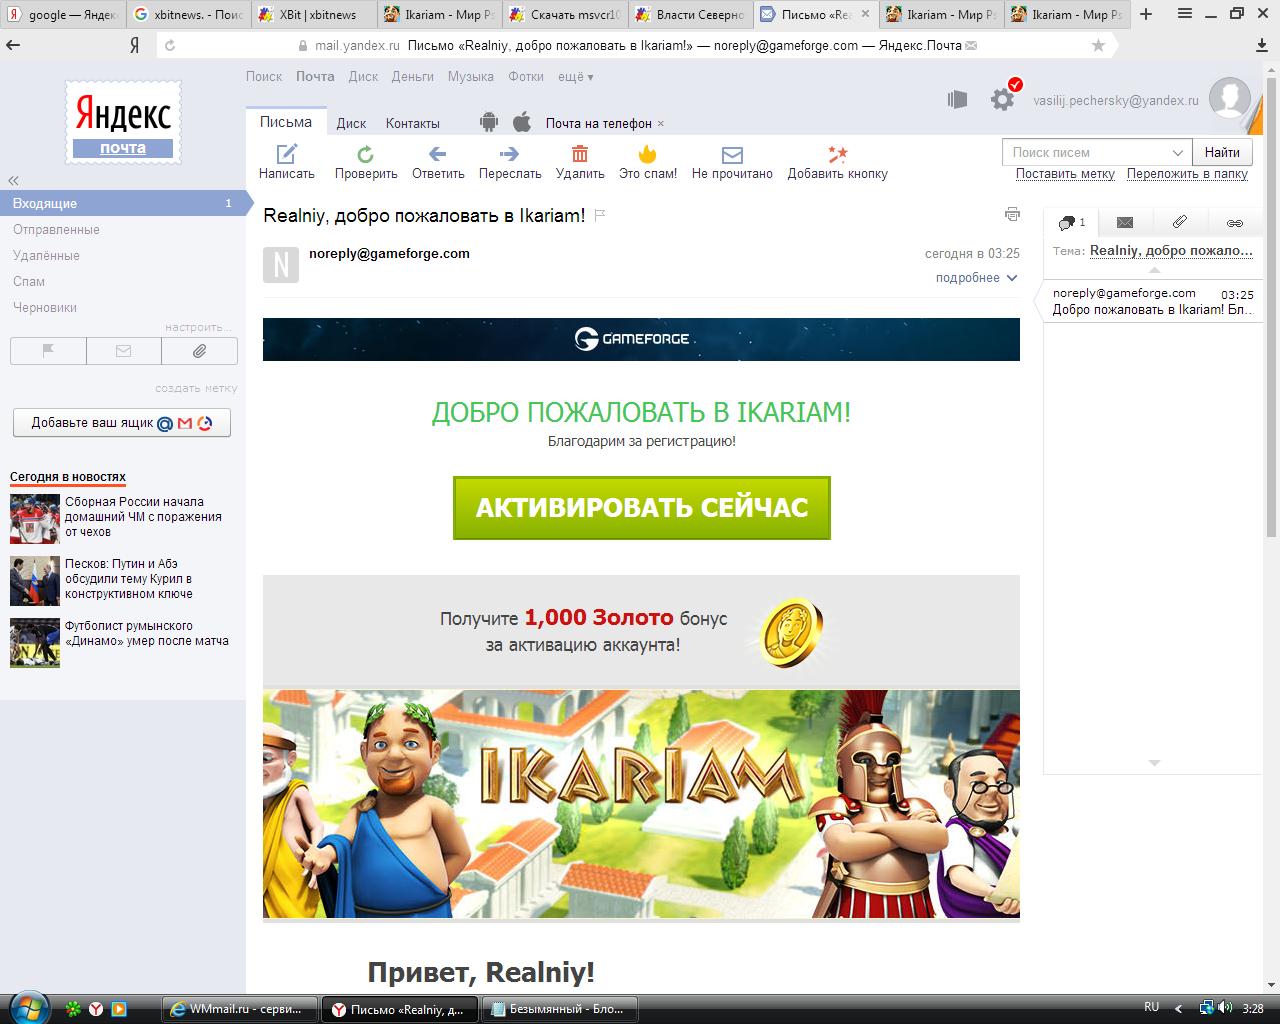This screenshot has height=1024, width=1280.
Task: Open the Отправленные folder
Action: coord(56,229)
